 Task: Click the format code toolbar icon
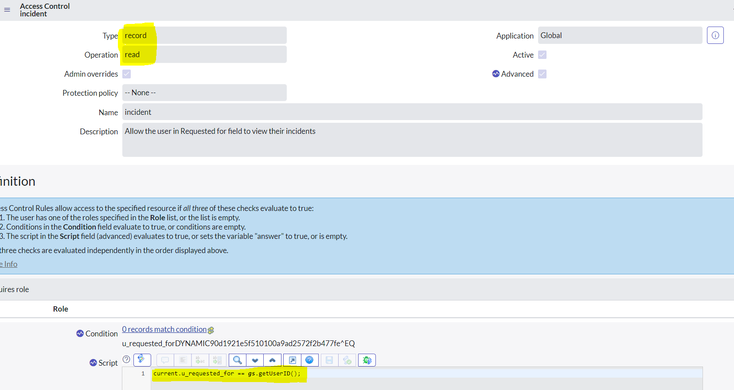click(x=183, y=360)
